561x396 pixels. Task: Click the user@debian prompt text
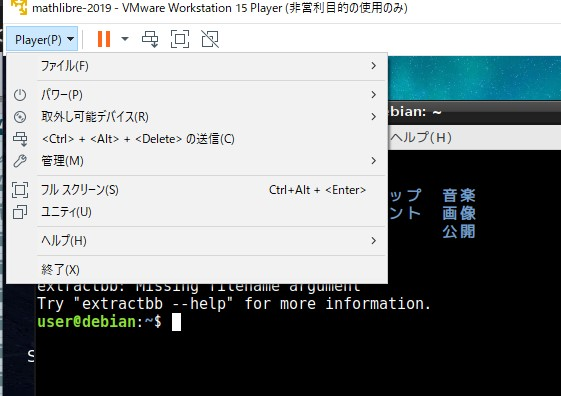click(x=87, y=322)
